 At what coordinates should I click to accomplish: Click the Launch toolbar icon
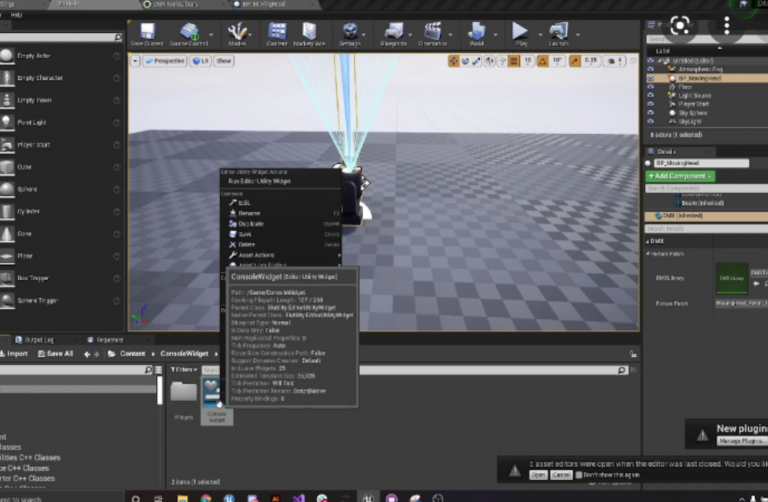(558, 34)
